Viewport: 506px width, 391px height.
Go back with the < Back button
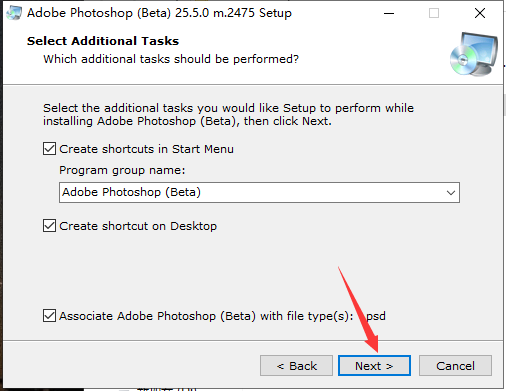pos(296,366)
